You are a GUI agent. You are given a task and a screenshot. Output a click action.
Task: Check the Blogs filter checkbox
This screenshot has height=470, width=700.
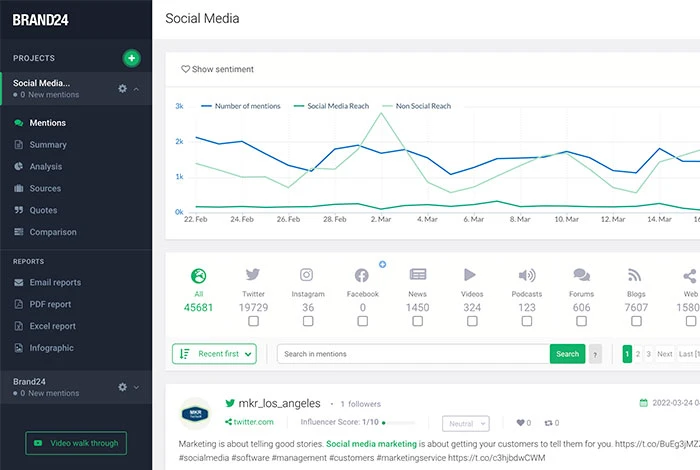coord(635,321)
